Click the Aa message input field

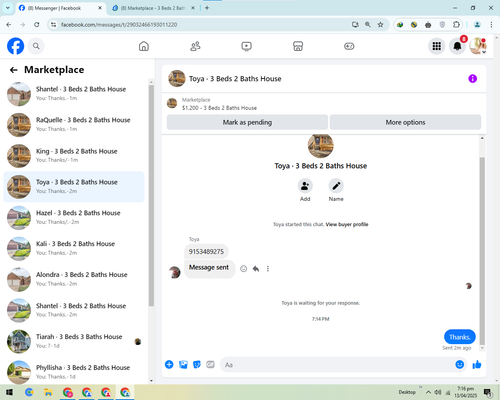coord(337,365)
